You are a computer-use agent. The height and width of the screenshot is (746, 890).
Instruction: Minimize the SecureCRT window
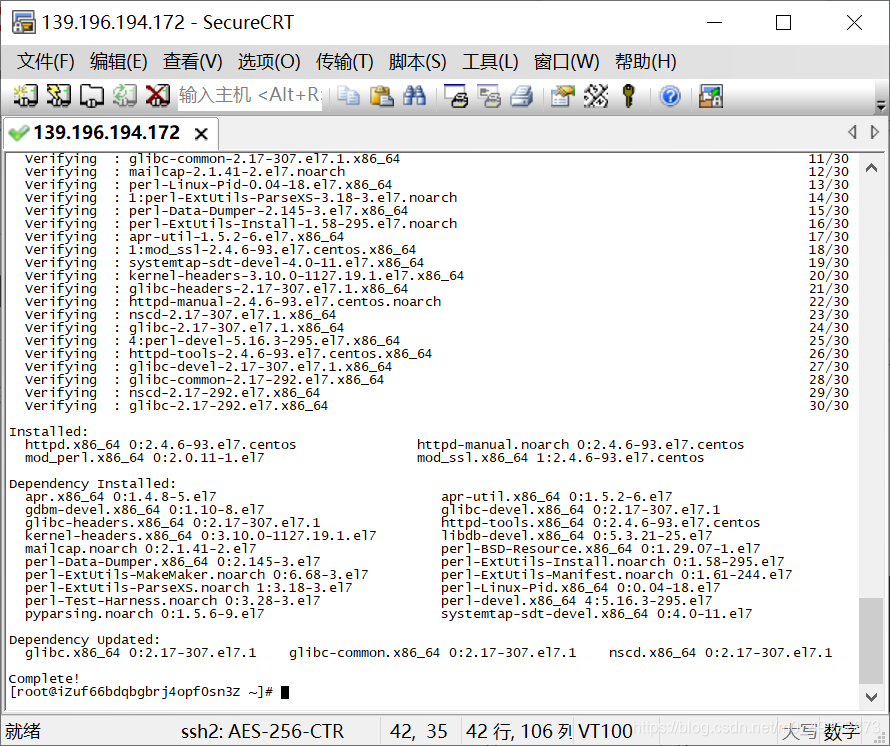point(715,23)
